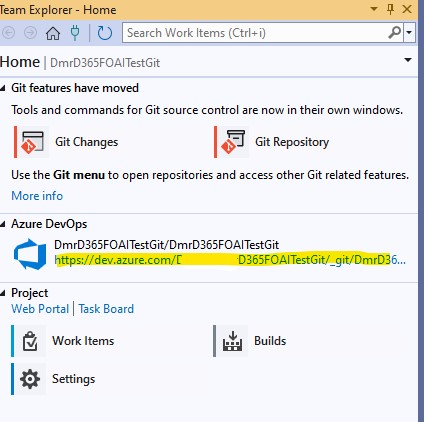Open Work Items page

tap(83, 341)
